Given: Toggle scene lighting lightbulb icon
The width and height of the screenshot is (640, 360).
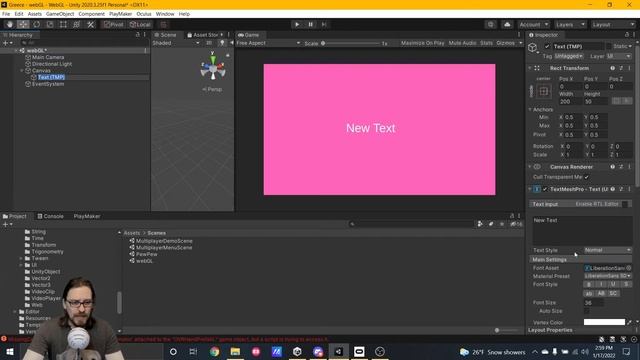Looking at the screenshot, I should [222, 43].
